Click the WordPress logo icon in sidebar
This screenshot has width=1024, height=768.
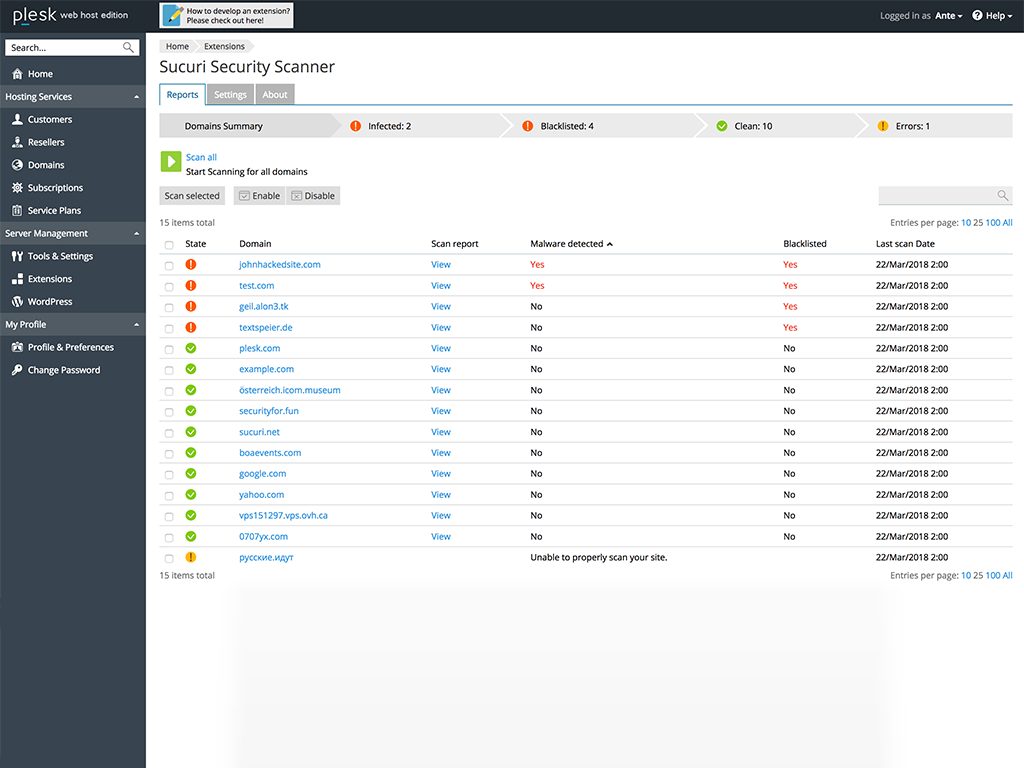[x=17, y=301]
